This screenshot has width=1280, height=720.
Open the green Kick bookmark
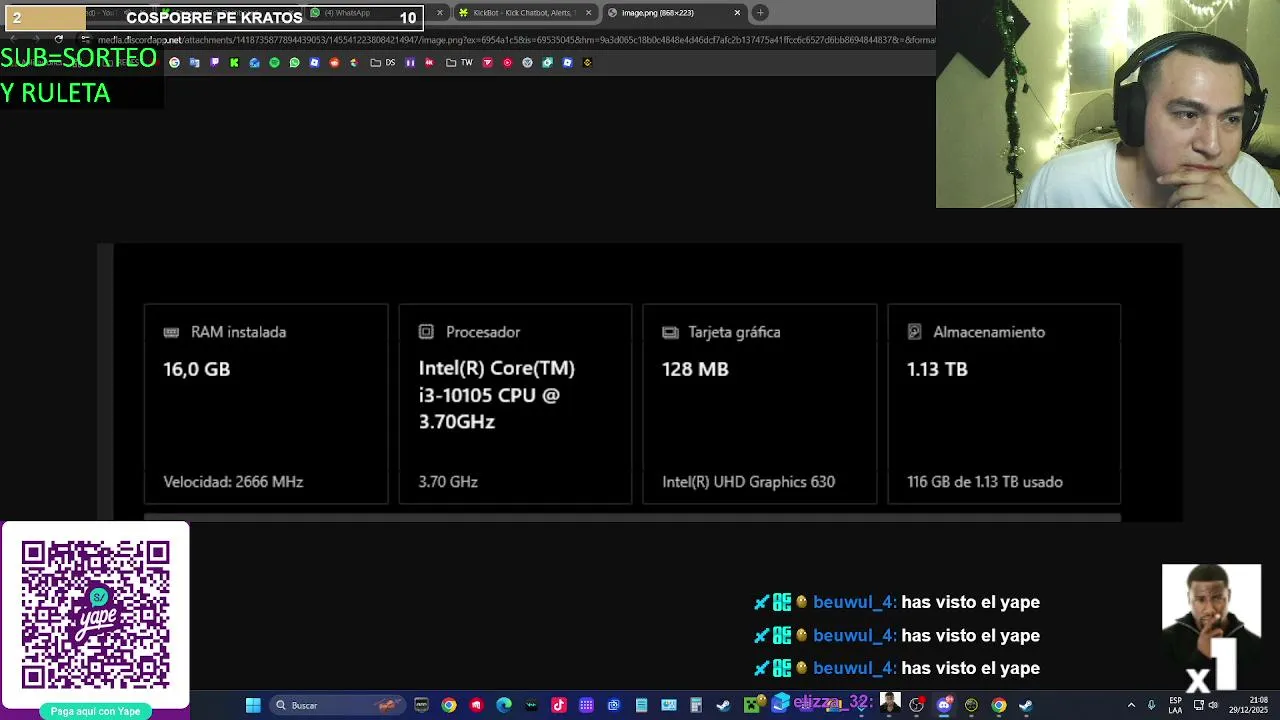[x=234, y=62]
